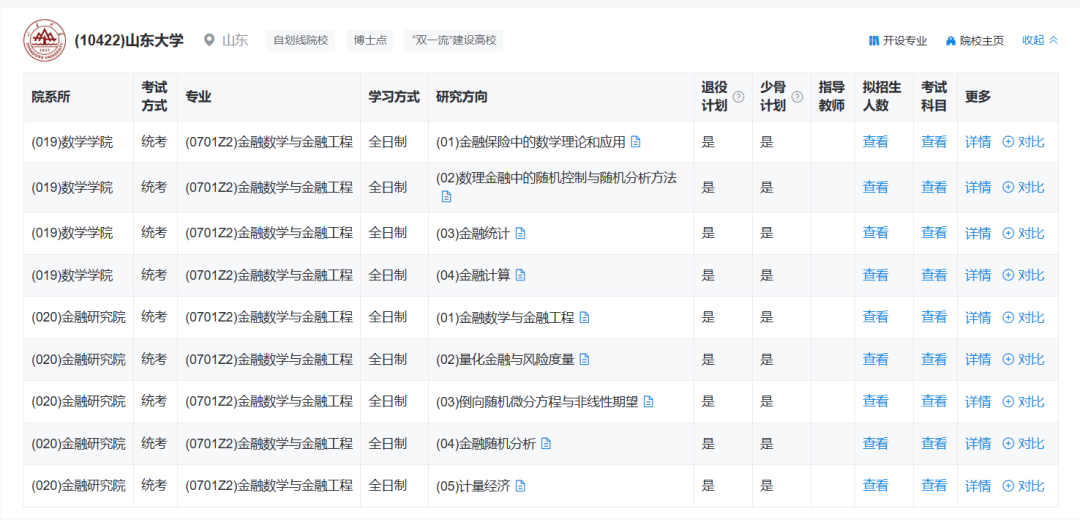
Task: Open 详情 for (03)金融统计 row
Action: coord(978,233)
